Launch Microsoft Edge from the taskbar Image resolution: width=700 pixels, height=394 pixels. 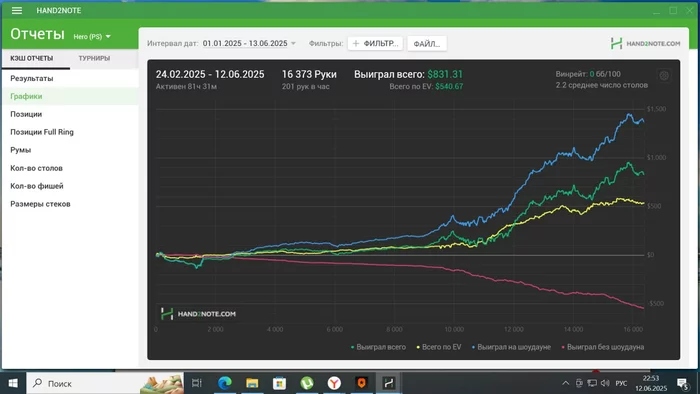point(225,383)
